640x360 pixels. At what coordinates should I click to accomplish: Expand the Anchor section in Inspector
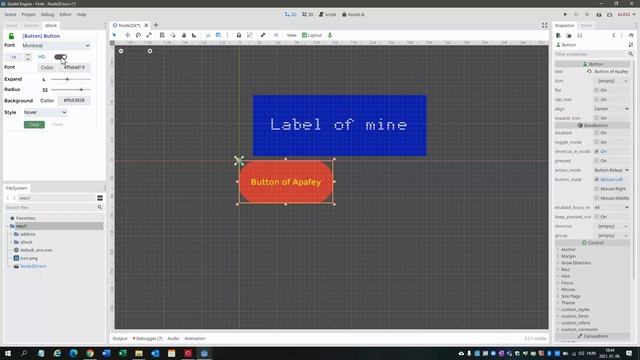[x=568, y=249]
